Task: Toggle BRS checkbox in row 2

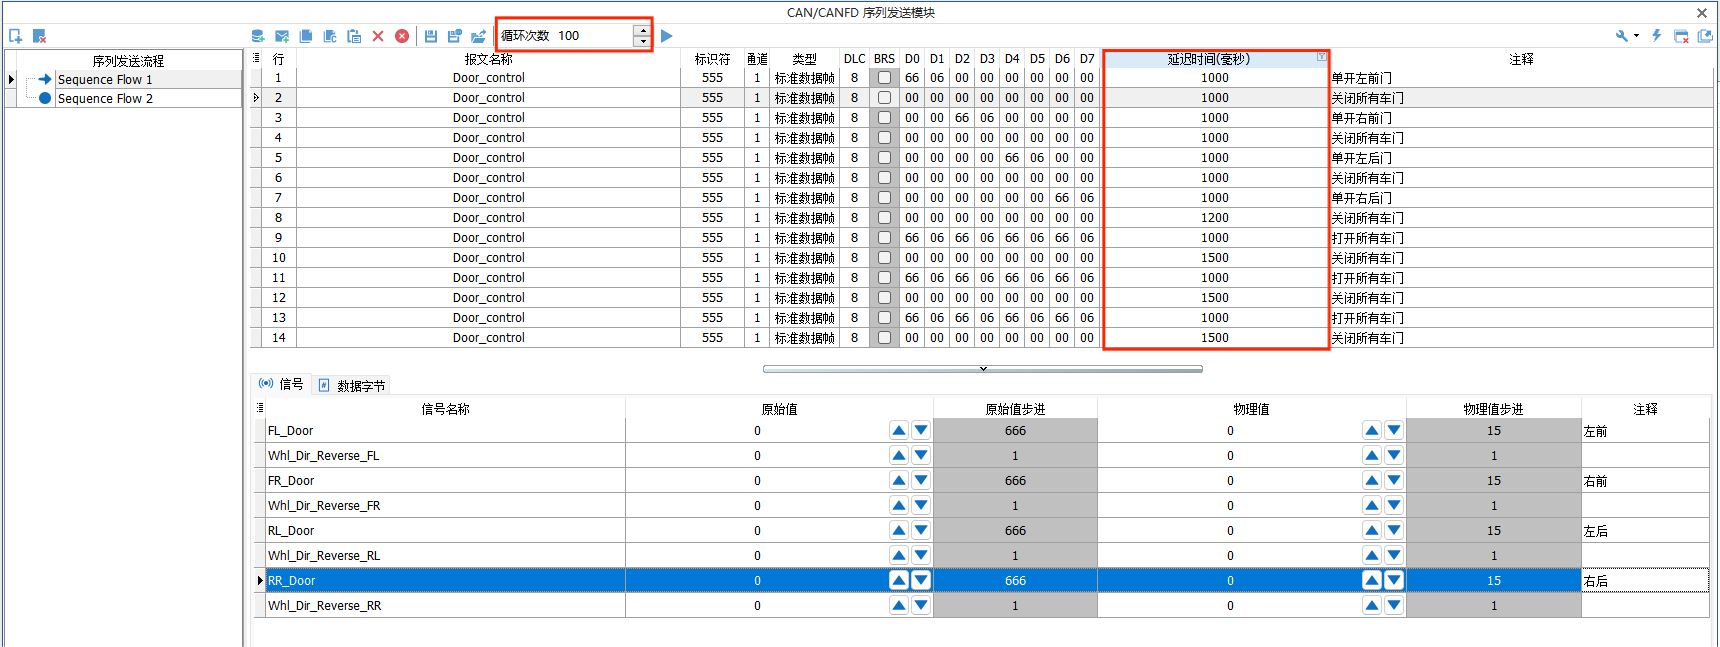Action: [x=884, y=98]
